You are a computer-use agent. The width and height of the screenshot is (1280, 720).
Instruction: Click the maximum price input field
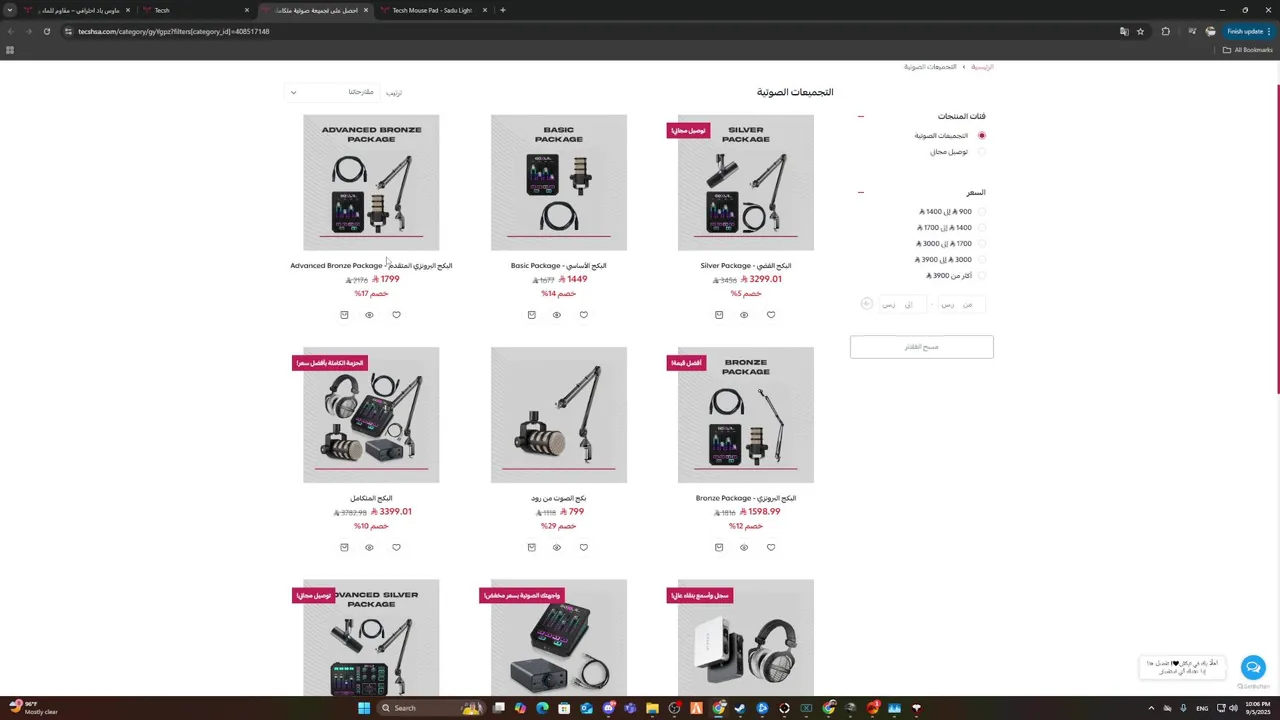tap(901, 304)
